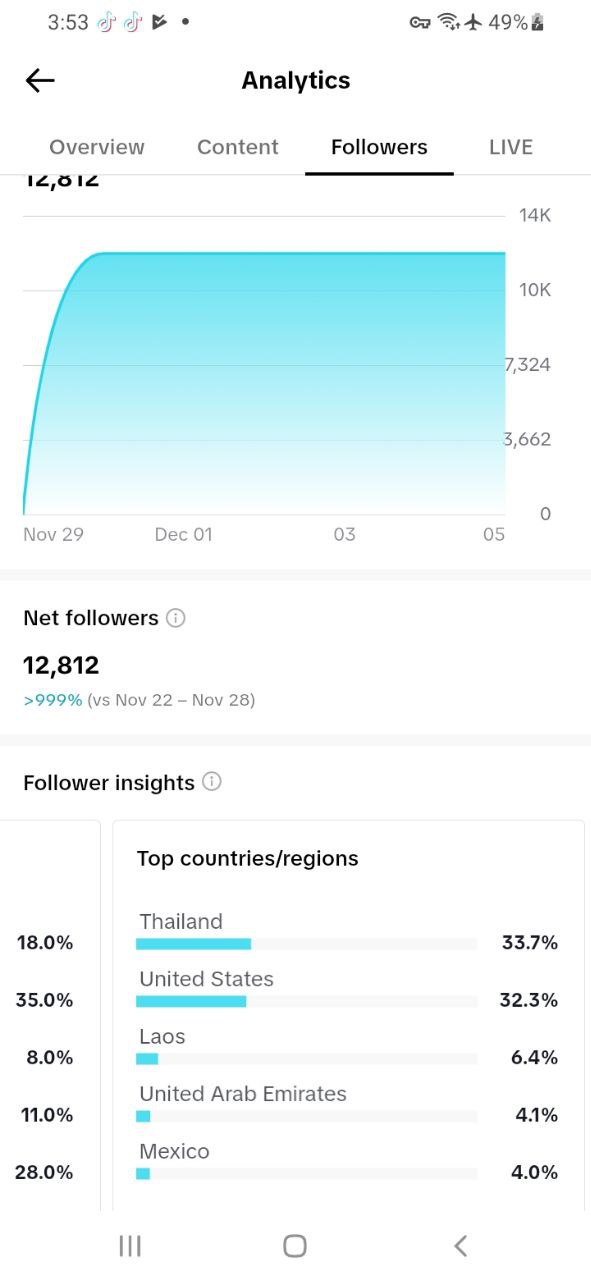Tap the battery status icon
Screen dimensions: 591x1280
pos(538,22)
